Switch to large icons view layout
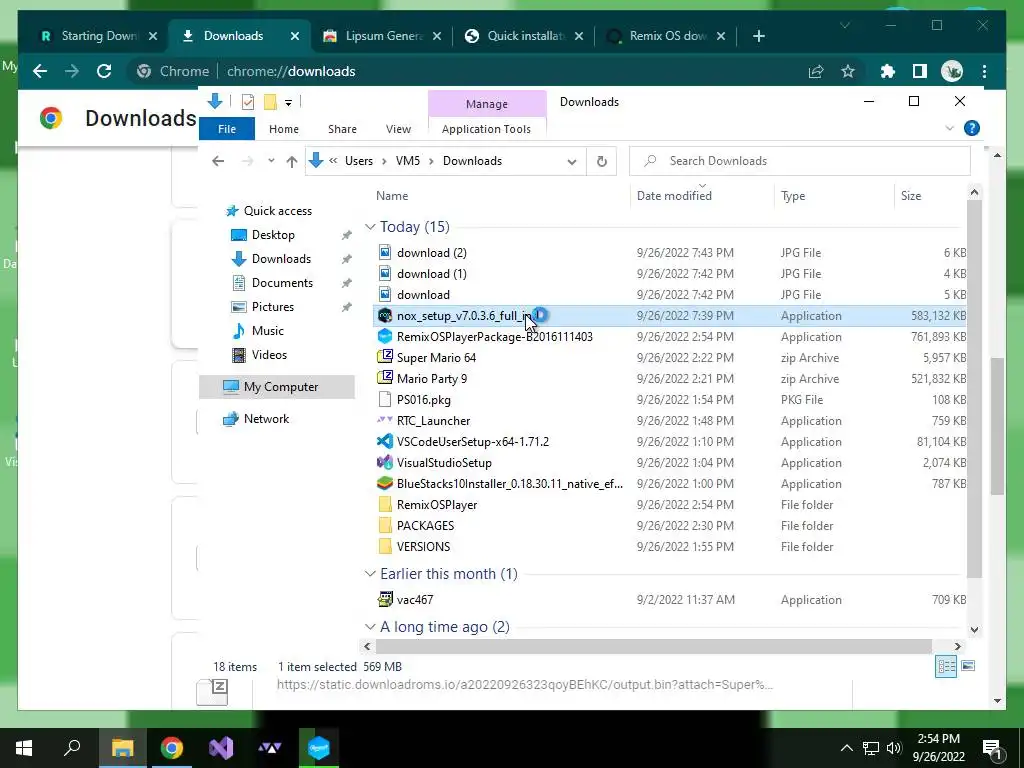 (968, 666)
